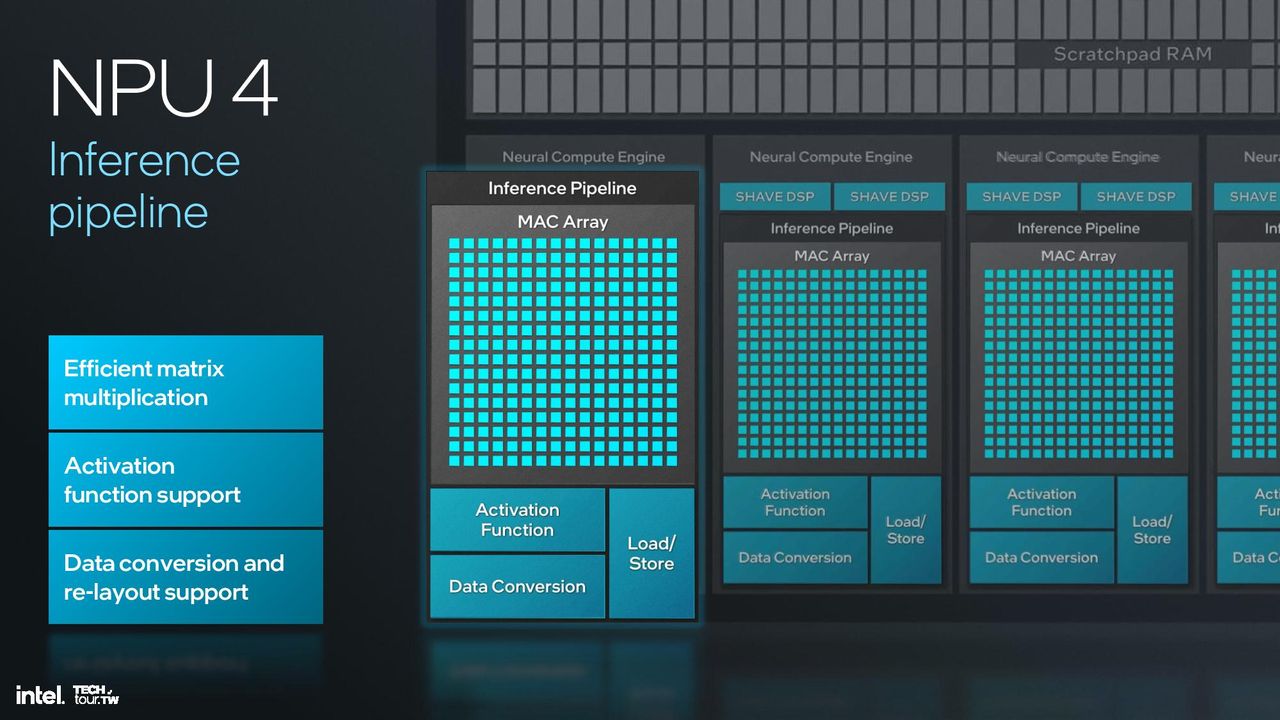This screenshot has height=720, width=1280.
Task: Click the highlighted MAC Array grid
Action: coord(563,350)
